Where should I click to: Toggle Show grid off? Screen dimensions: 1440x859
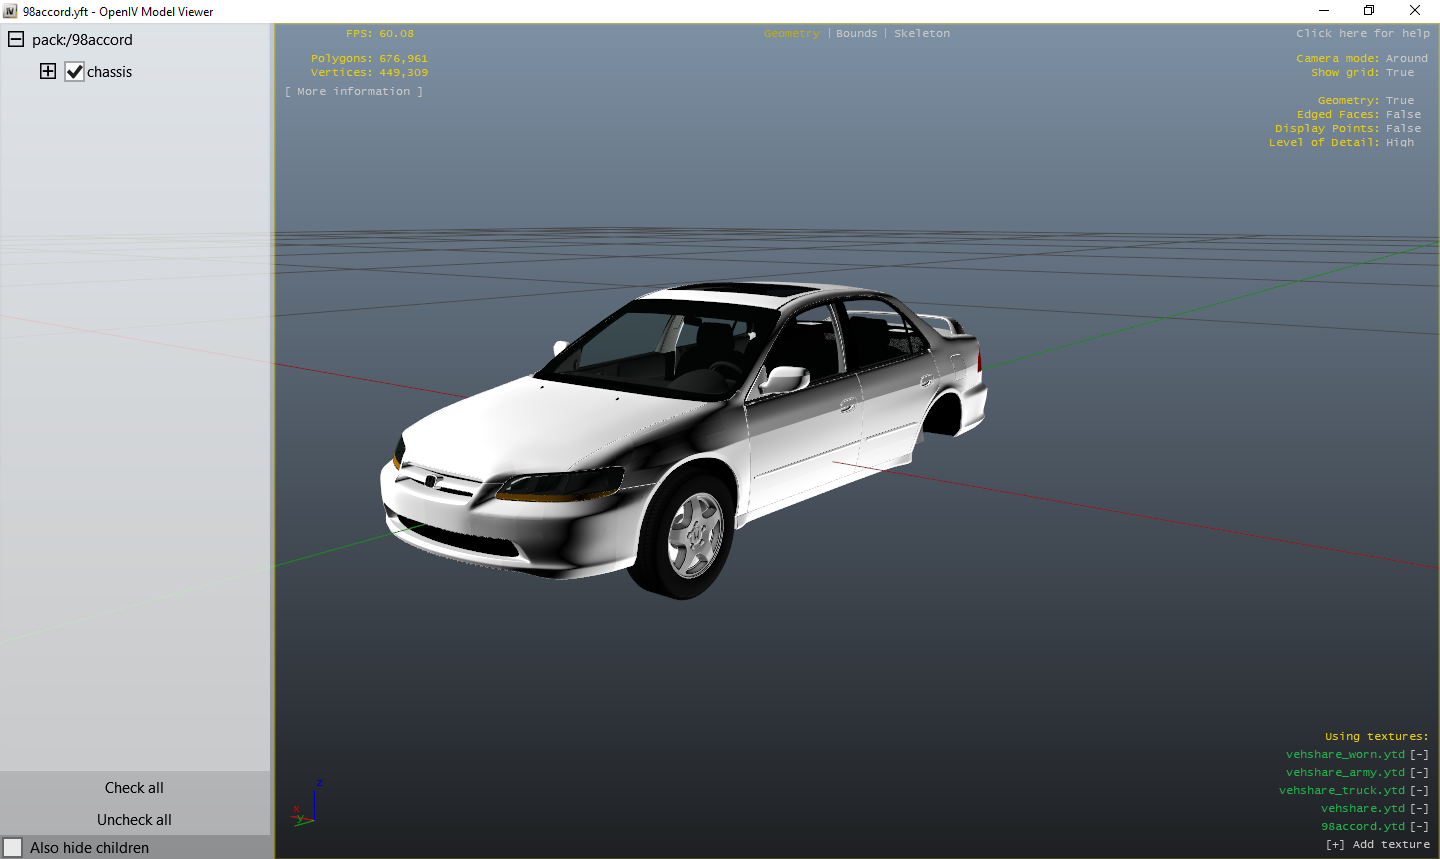pos(1400,72)
